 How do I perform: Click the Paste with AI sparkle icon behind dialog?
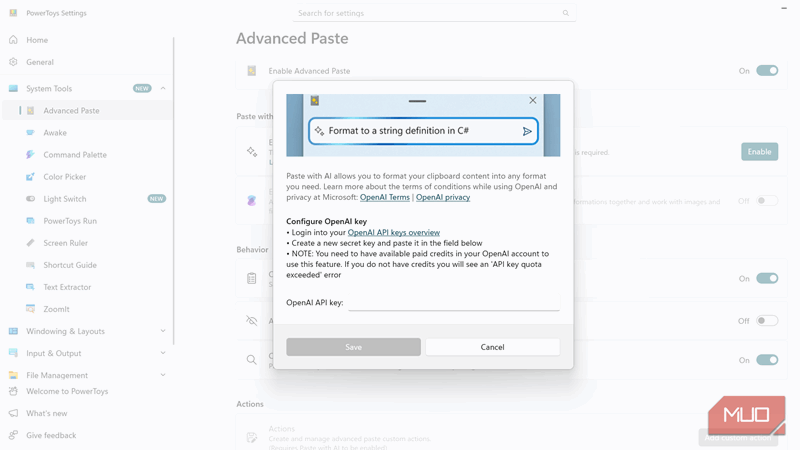[x=252, y=152]
